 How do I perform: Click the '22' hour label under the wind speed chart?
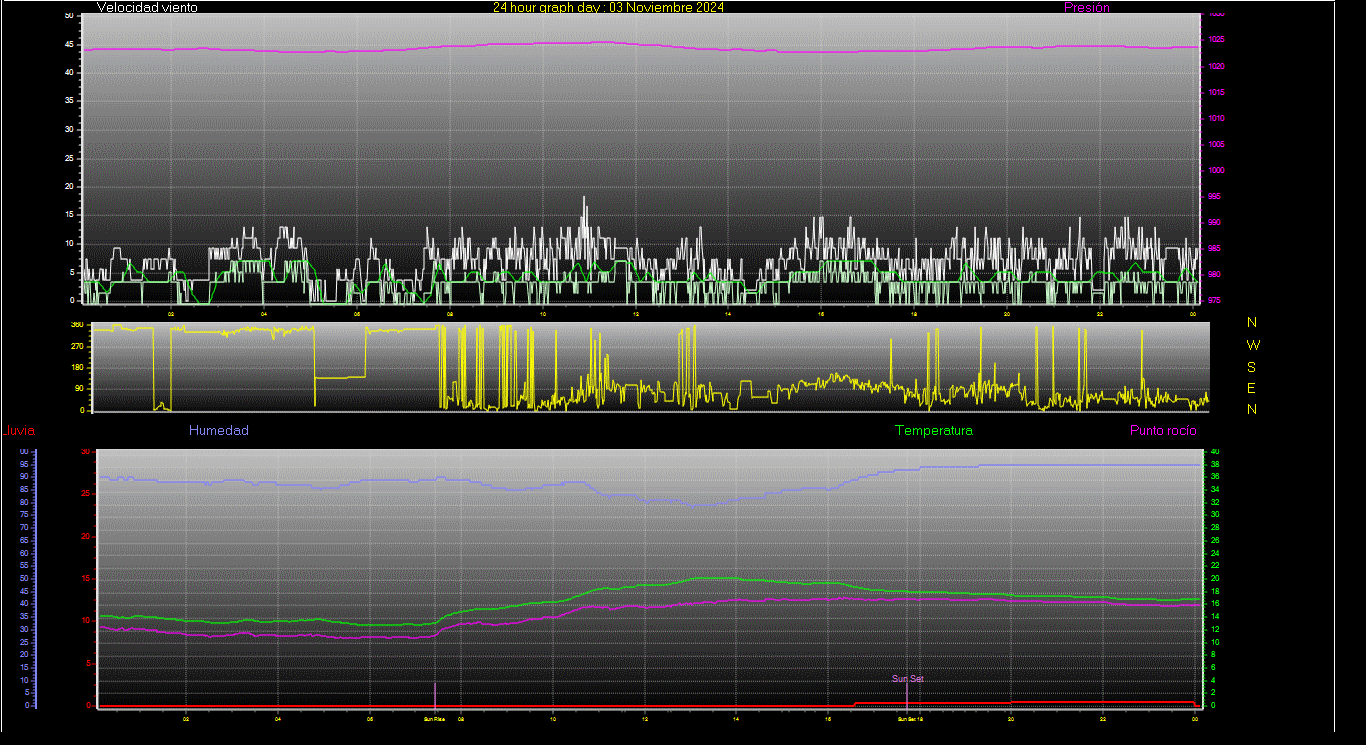pos(1100,314)
